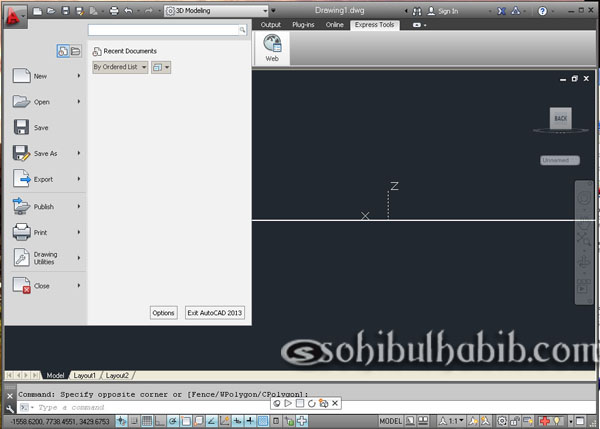This screenshot has height=429, width=600.
Task: Open the Web tool in Express Tools ribbon
Action: click(x=272, y=48)
